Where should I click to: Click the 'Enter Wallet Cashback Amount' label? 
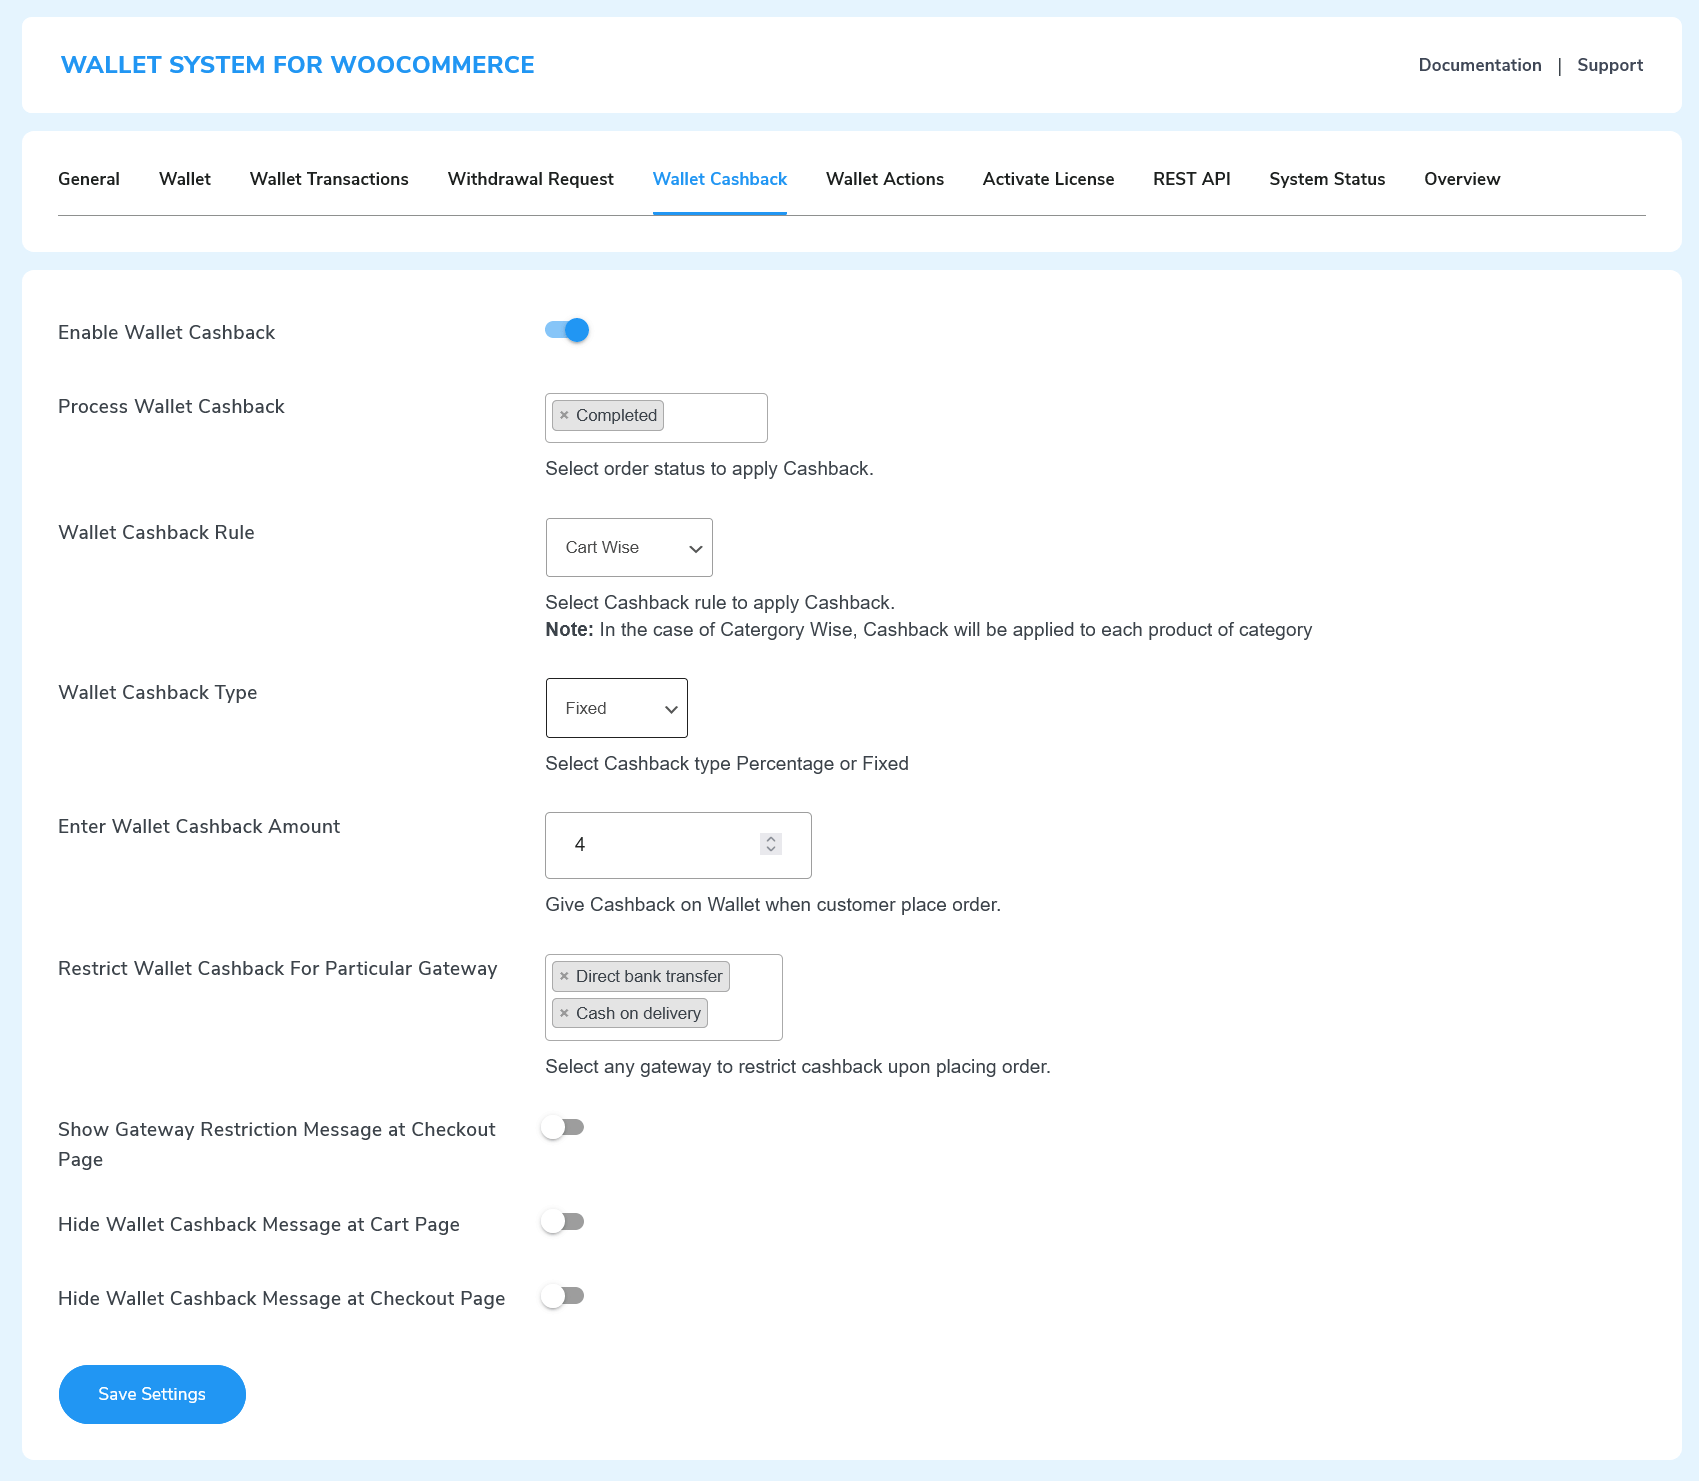click(199, 827)
